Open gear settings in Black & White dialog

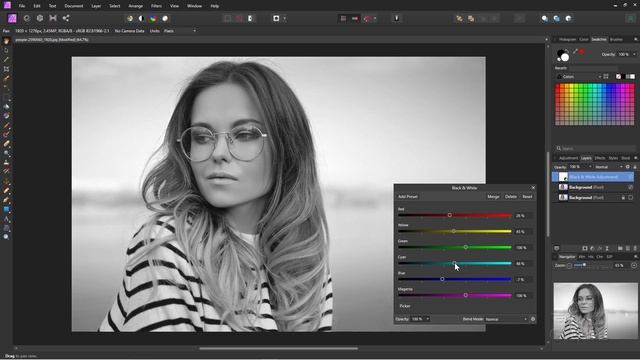(x=533, y=319)
